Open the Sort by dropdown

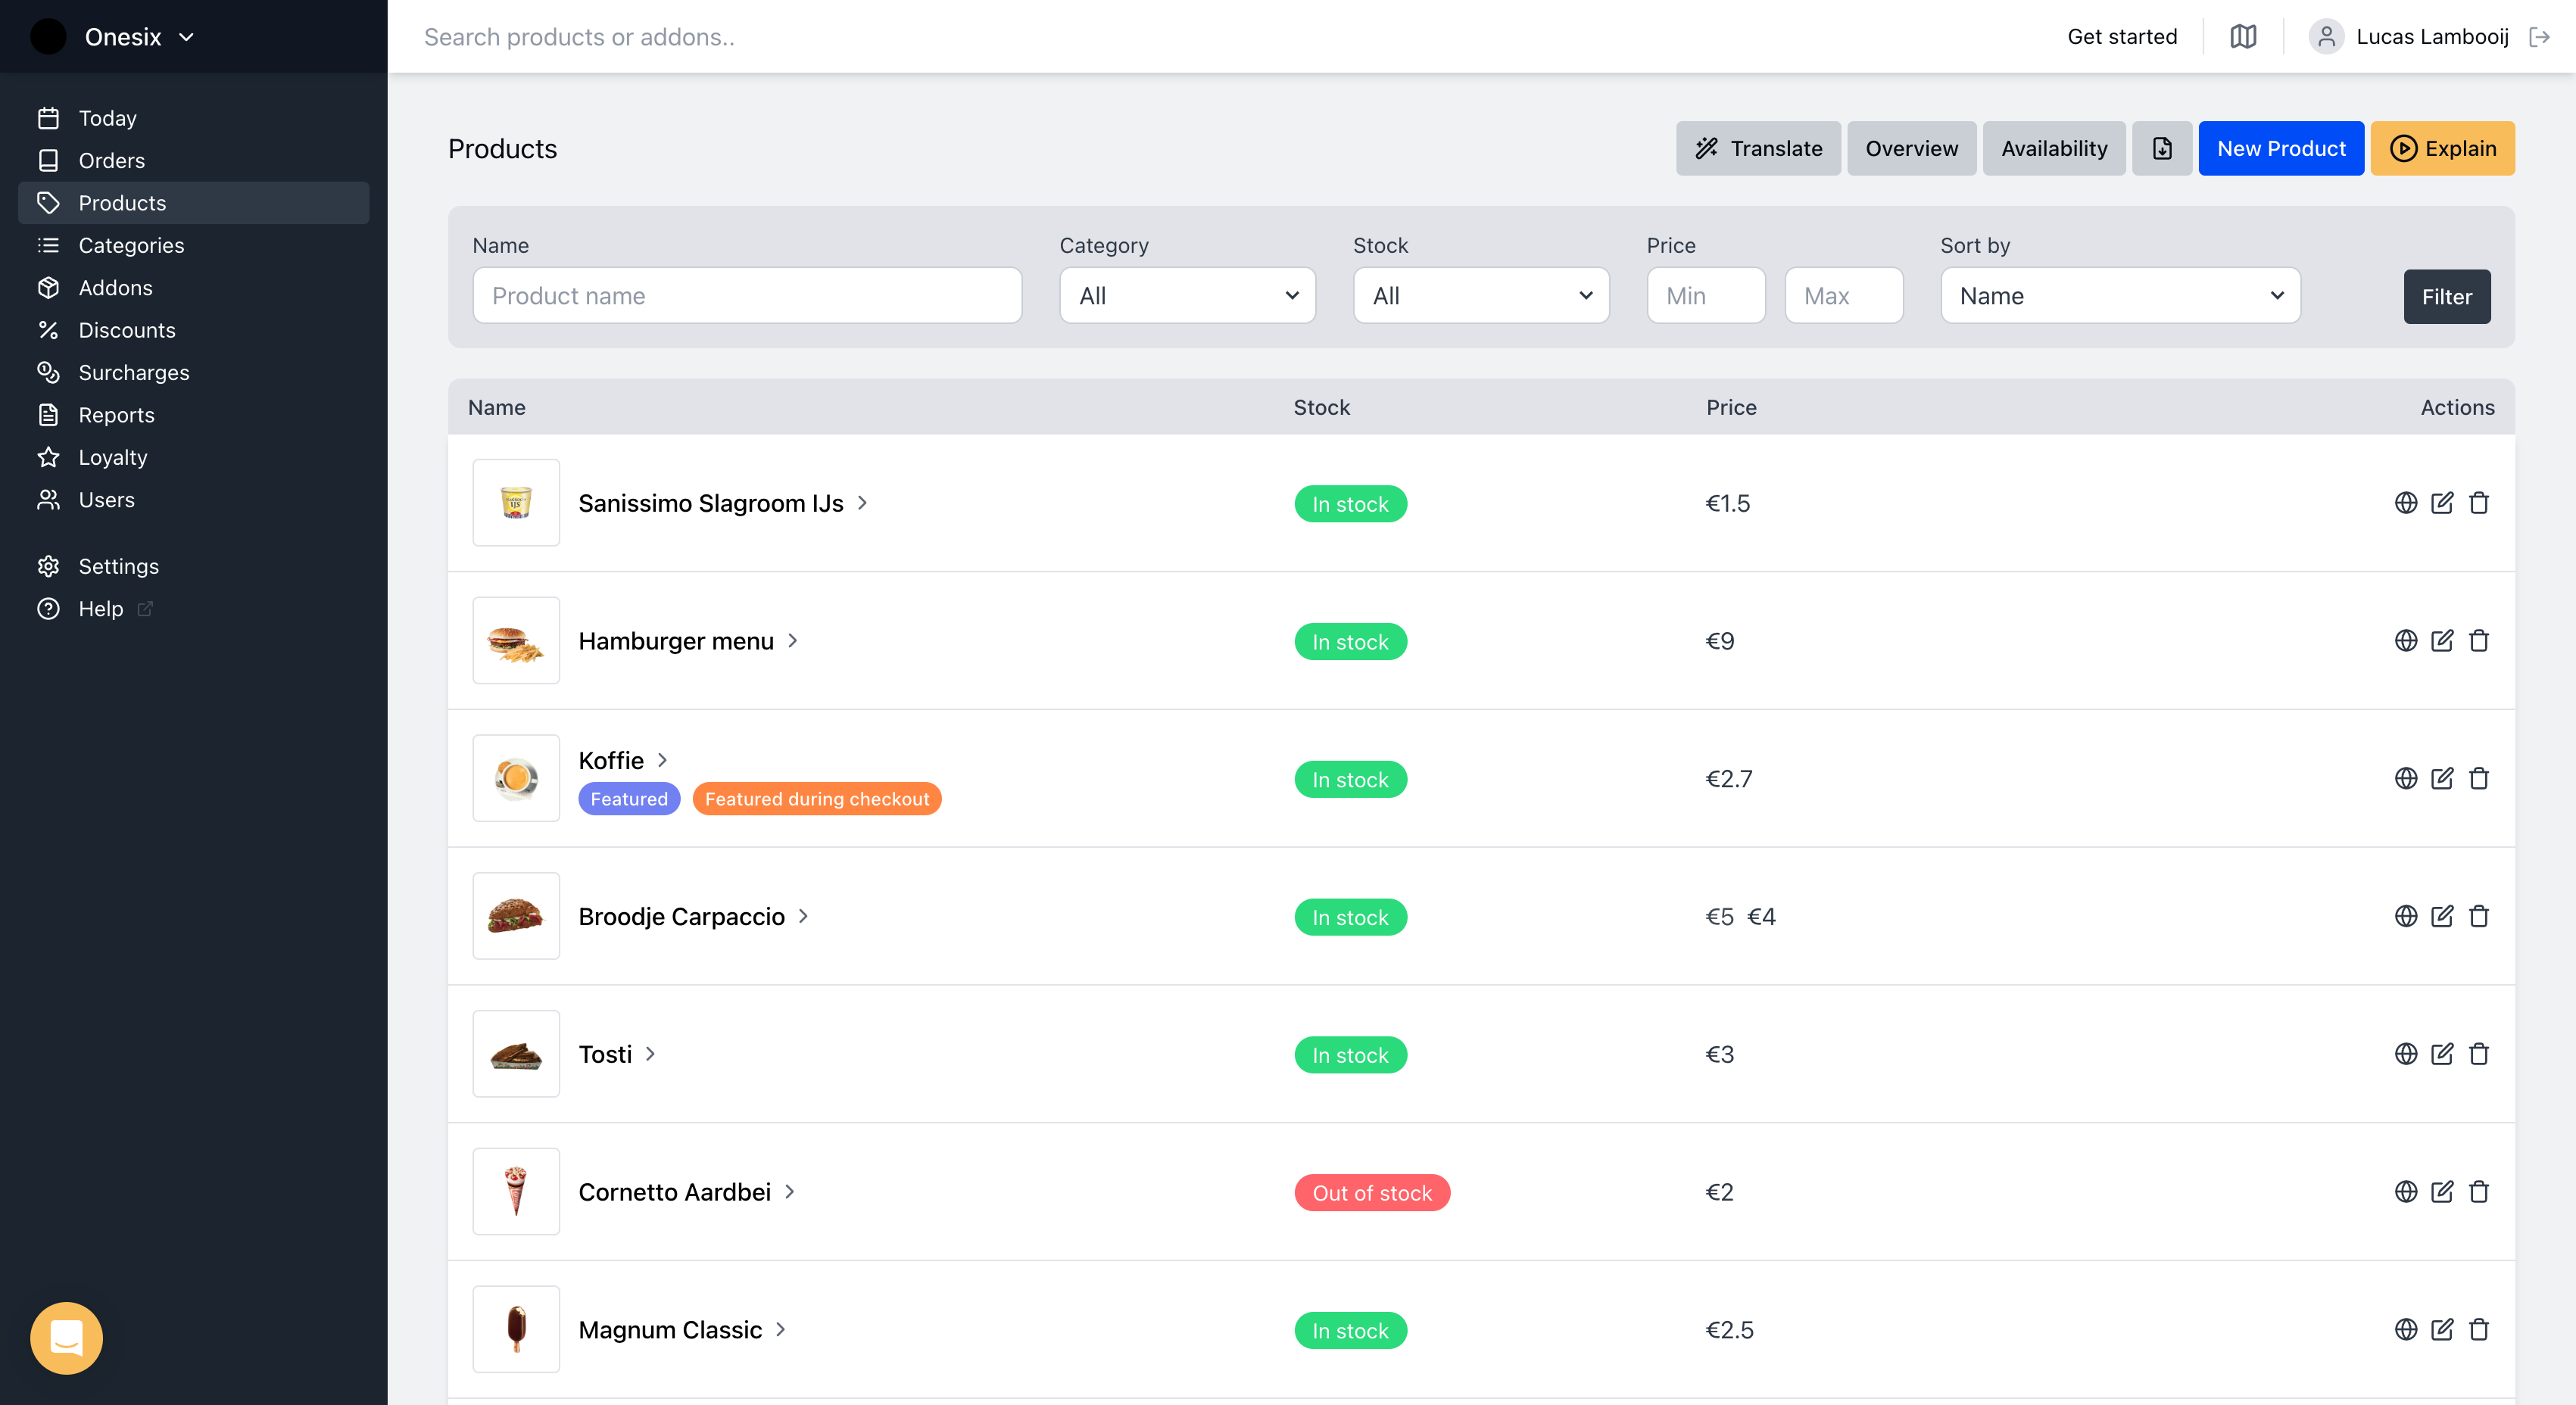[2120, 296]
